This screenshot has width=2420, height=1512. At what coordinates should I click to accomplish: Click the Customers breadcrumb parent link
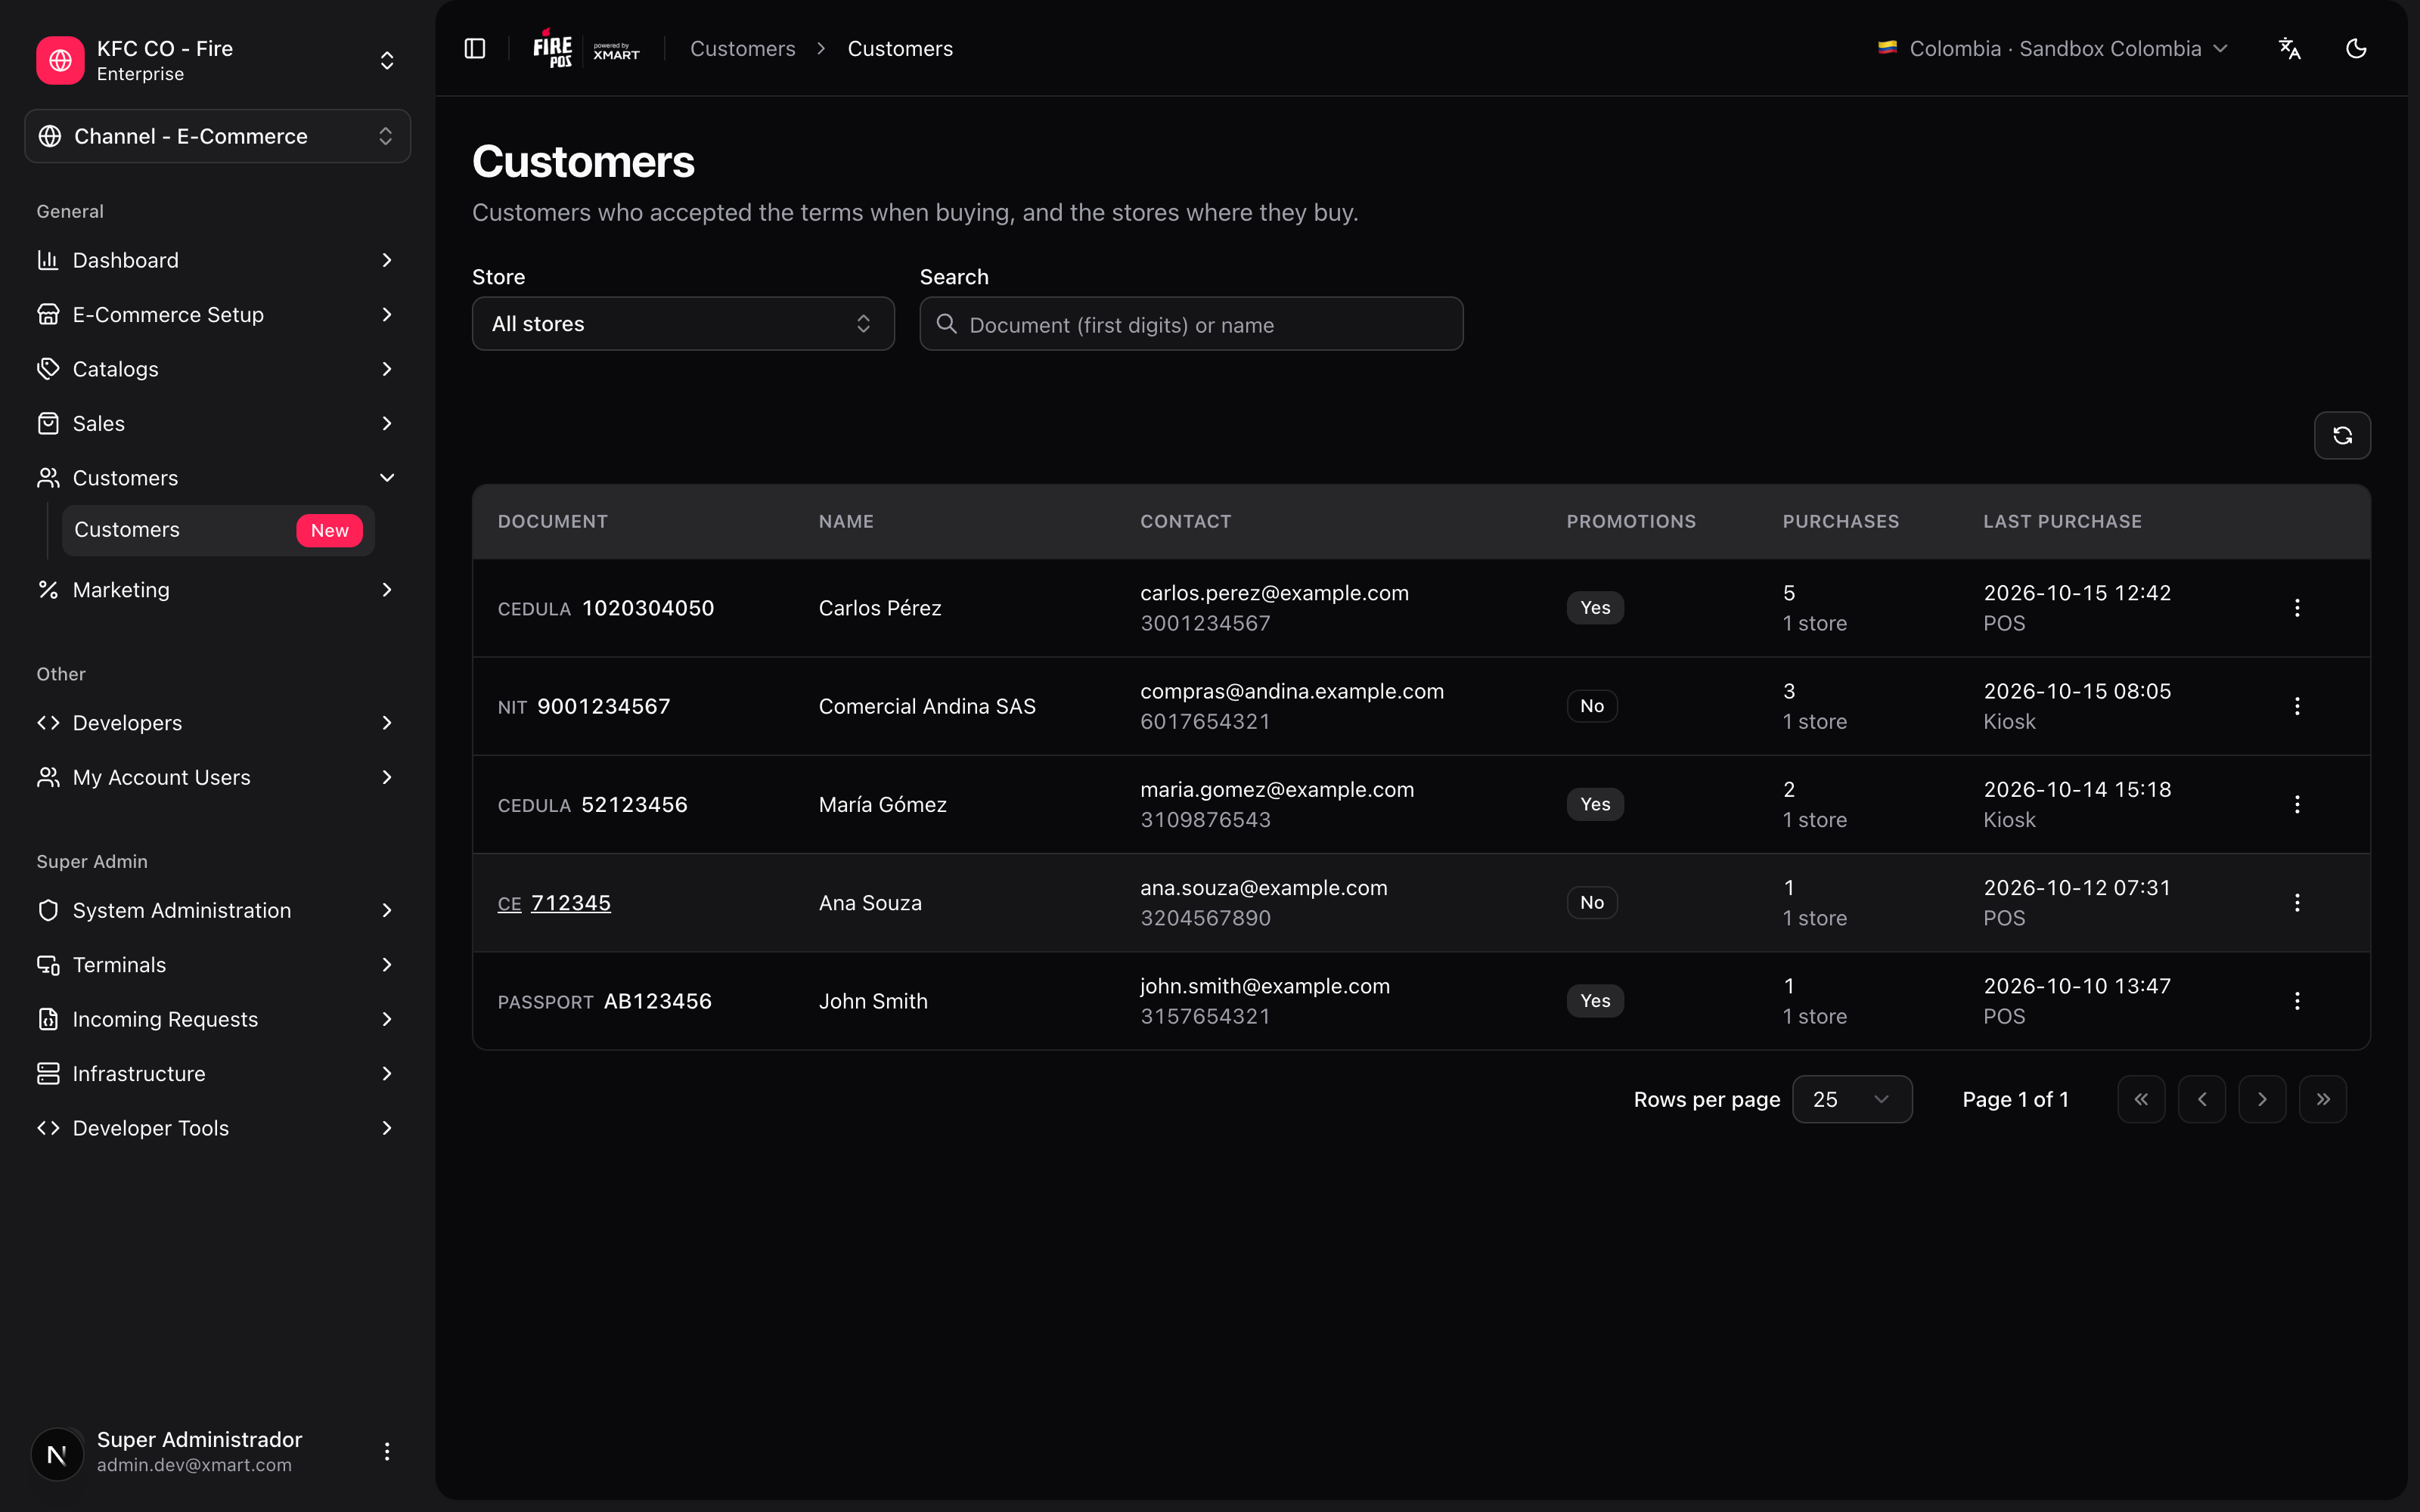[x=743, y=48]
